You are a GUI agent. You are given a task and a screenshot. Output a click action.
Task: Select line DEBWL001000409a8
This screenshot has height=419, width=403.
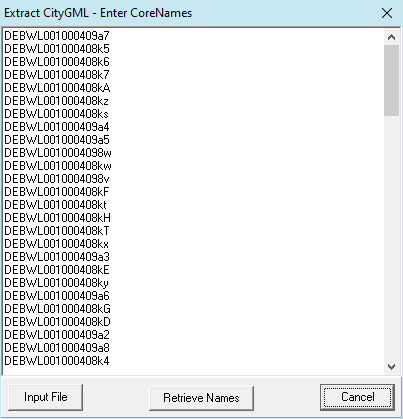coord(57,348)
